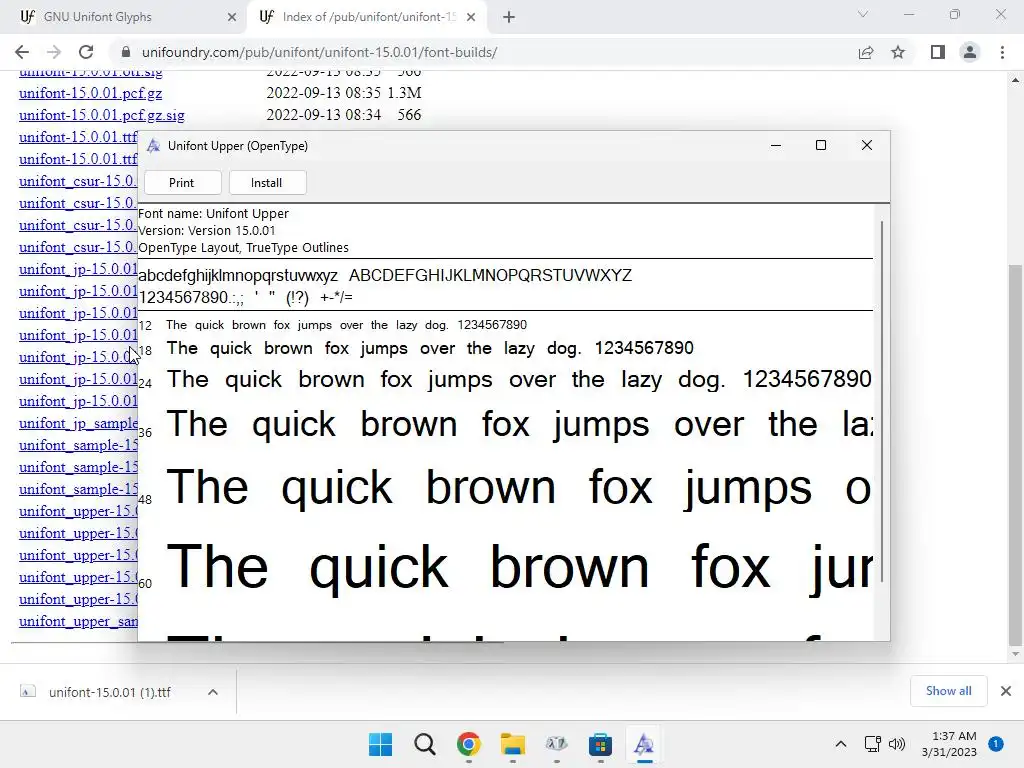This screenshot has height=768, width=1024.
Task: Click browser back arrow
Action: (x=22, y=52)
